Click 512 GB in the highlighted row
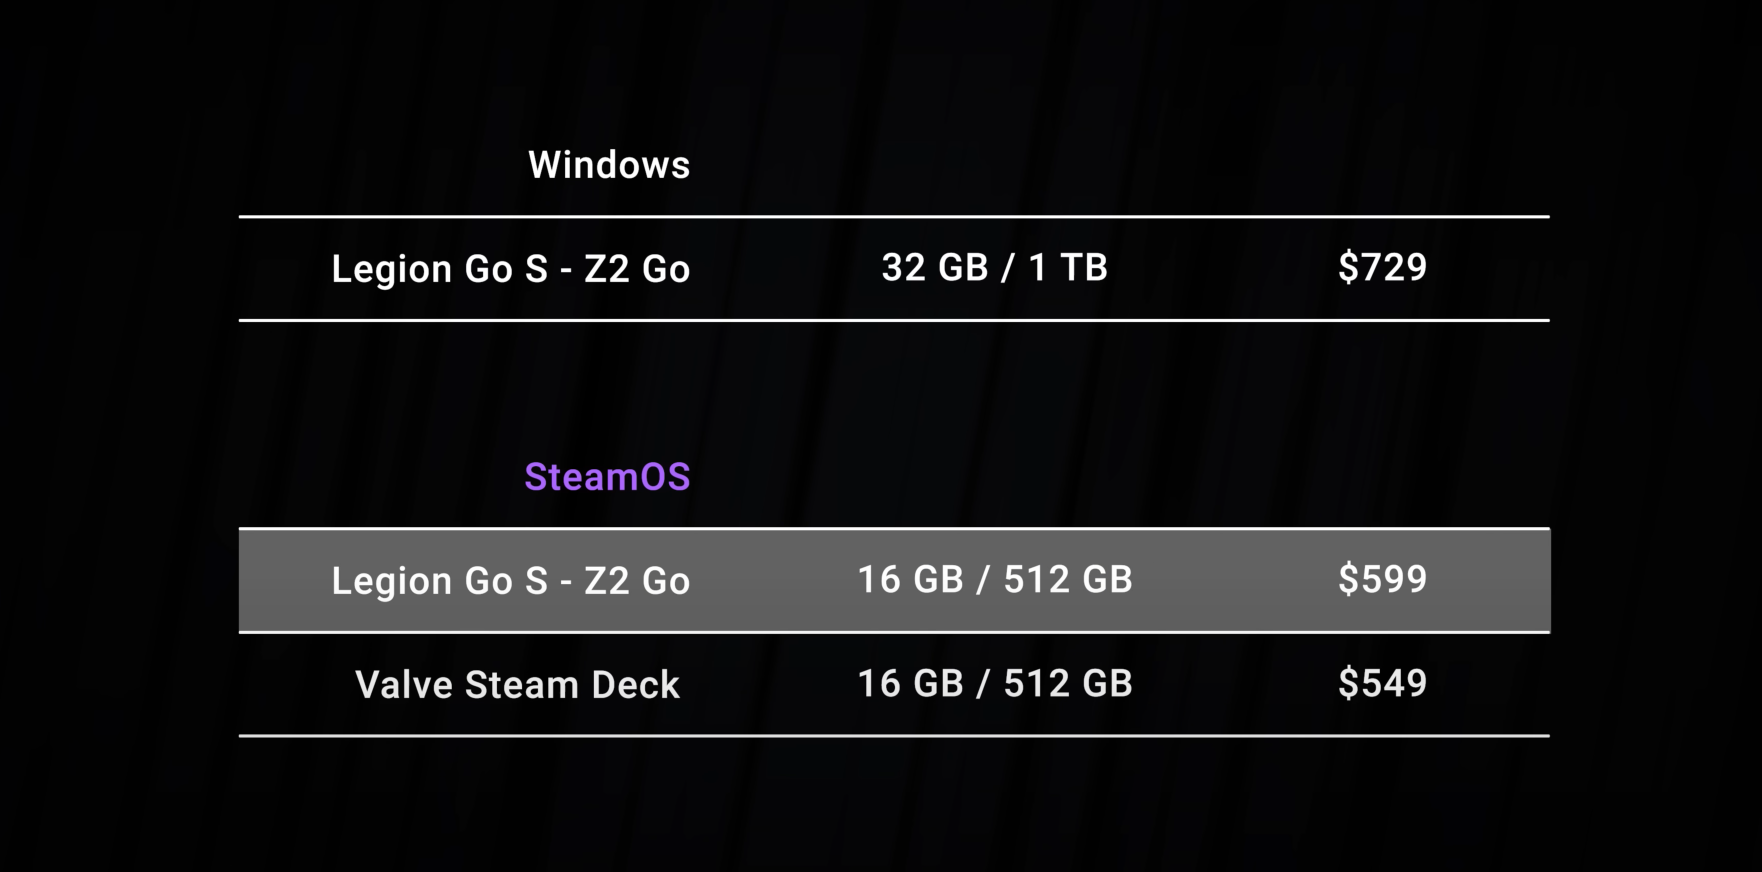1762x872 pixels. pyautogui.click(x=1068, y=580)
